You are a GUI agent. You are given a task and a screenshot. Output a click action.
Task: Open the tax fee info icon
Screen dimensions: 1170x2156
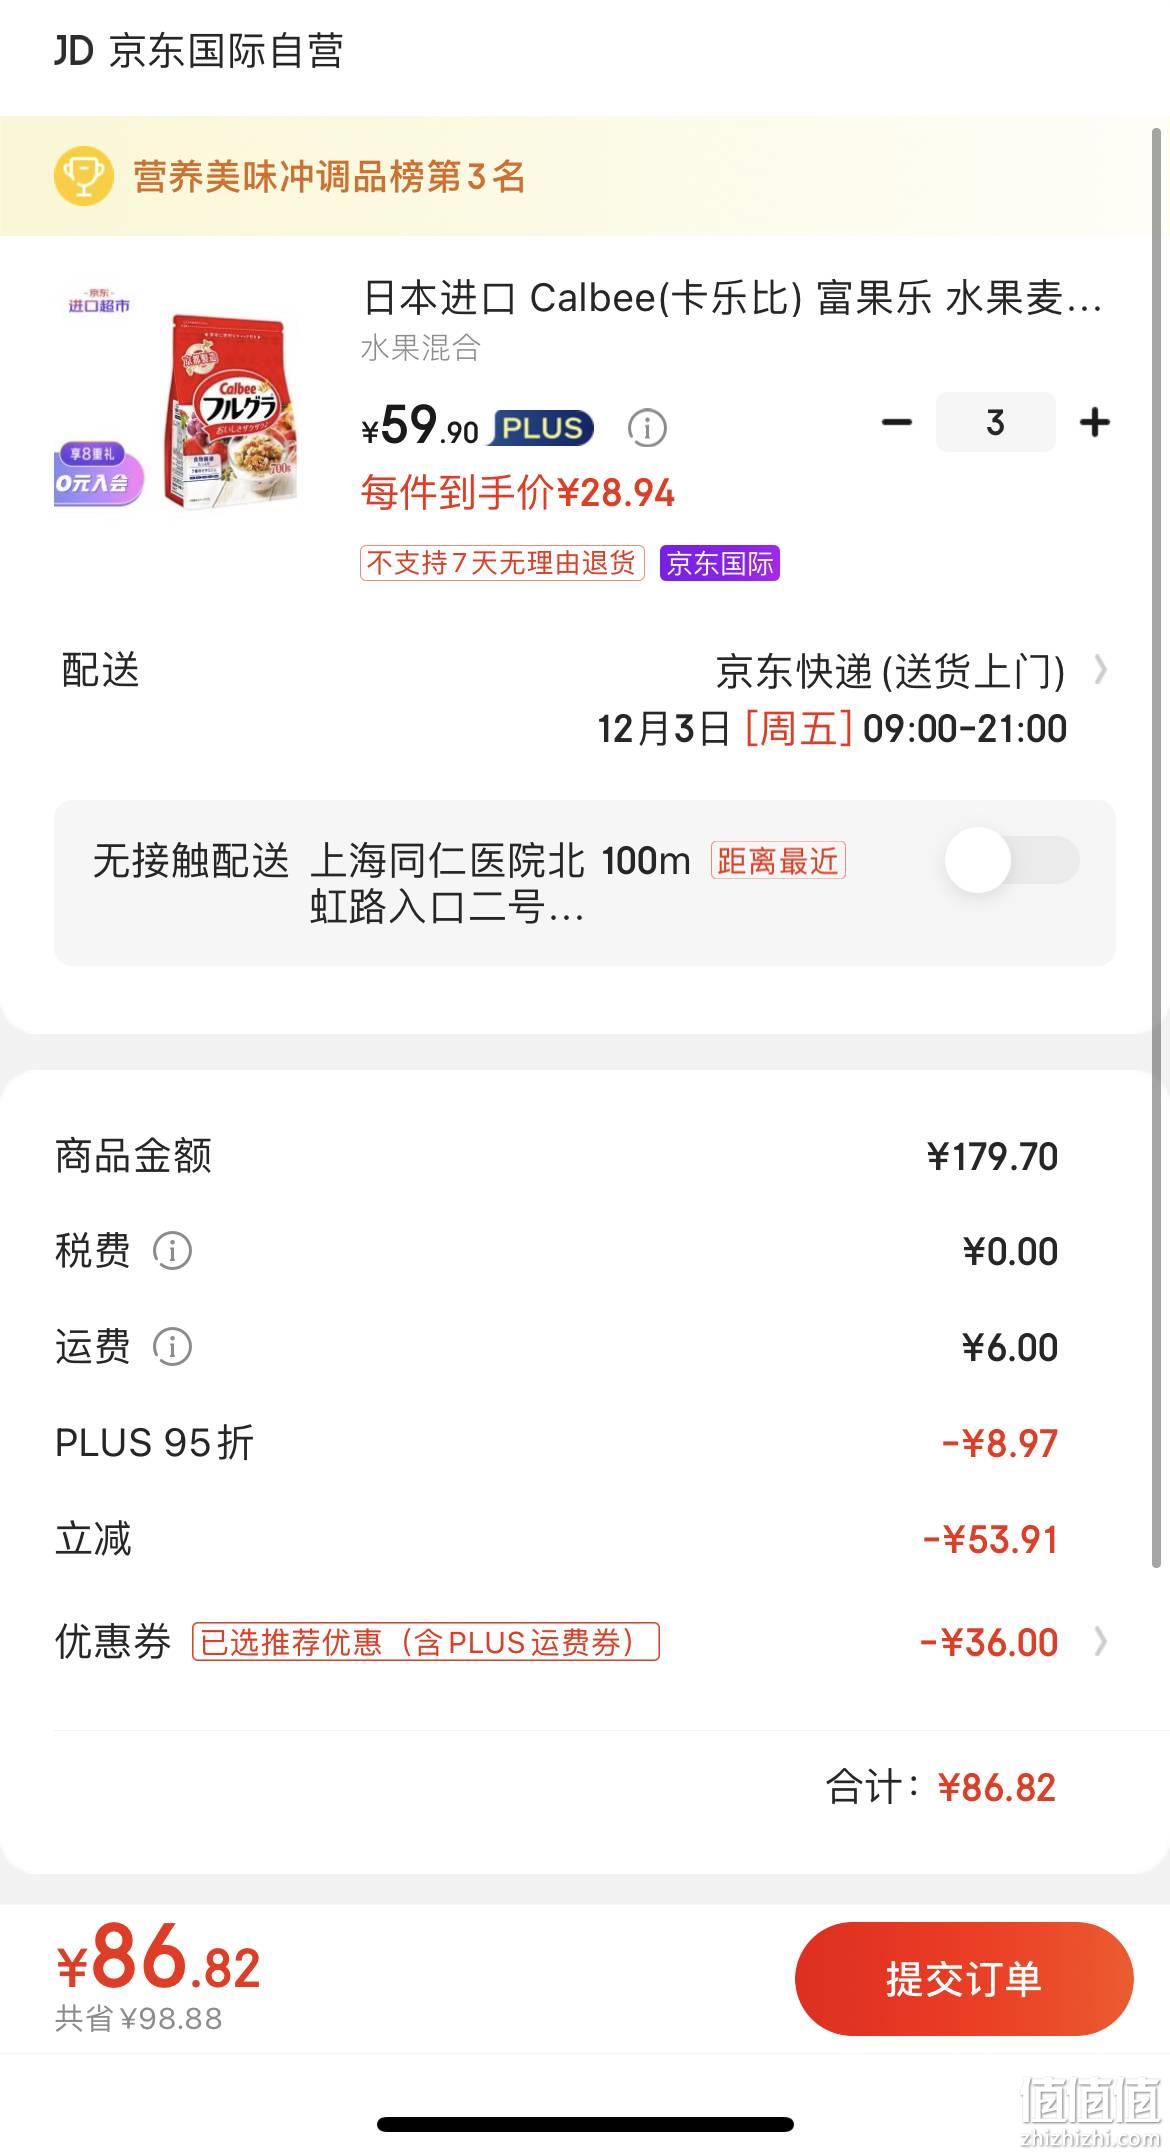point(172,1250)
